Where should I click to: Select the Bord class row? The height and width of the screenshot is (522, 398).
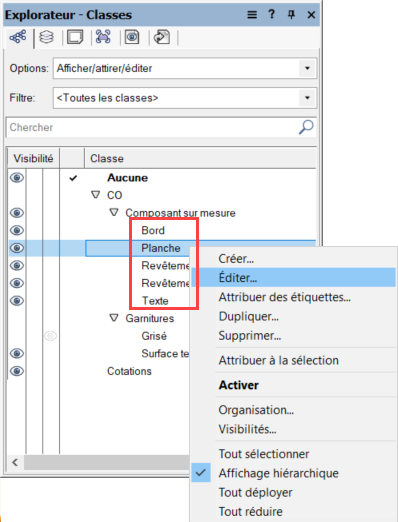click(153, 230)
